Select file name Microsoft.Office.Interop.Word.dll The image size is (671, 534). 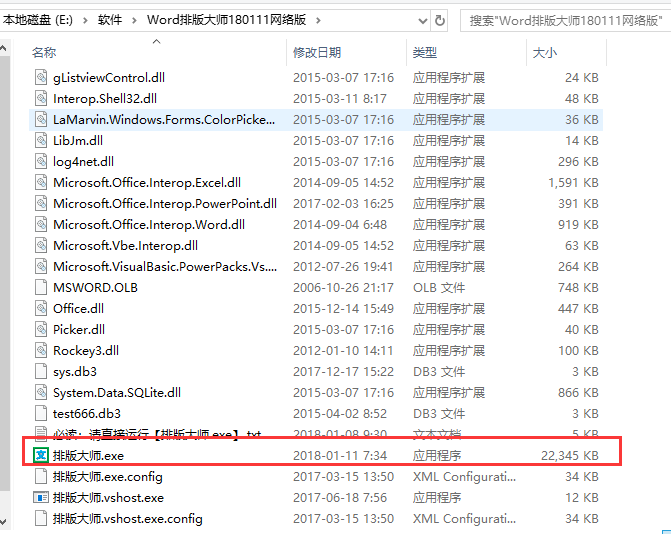(149, 224)
